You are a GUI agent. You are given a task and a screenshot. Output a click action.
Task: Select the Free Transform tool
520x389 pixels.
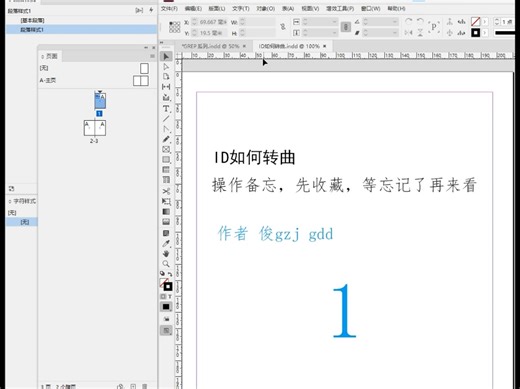(x=166, y=201)
